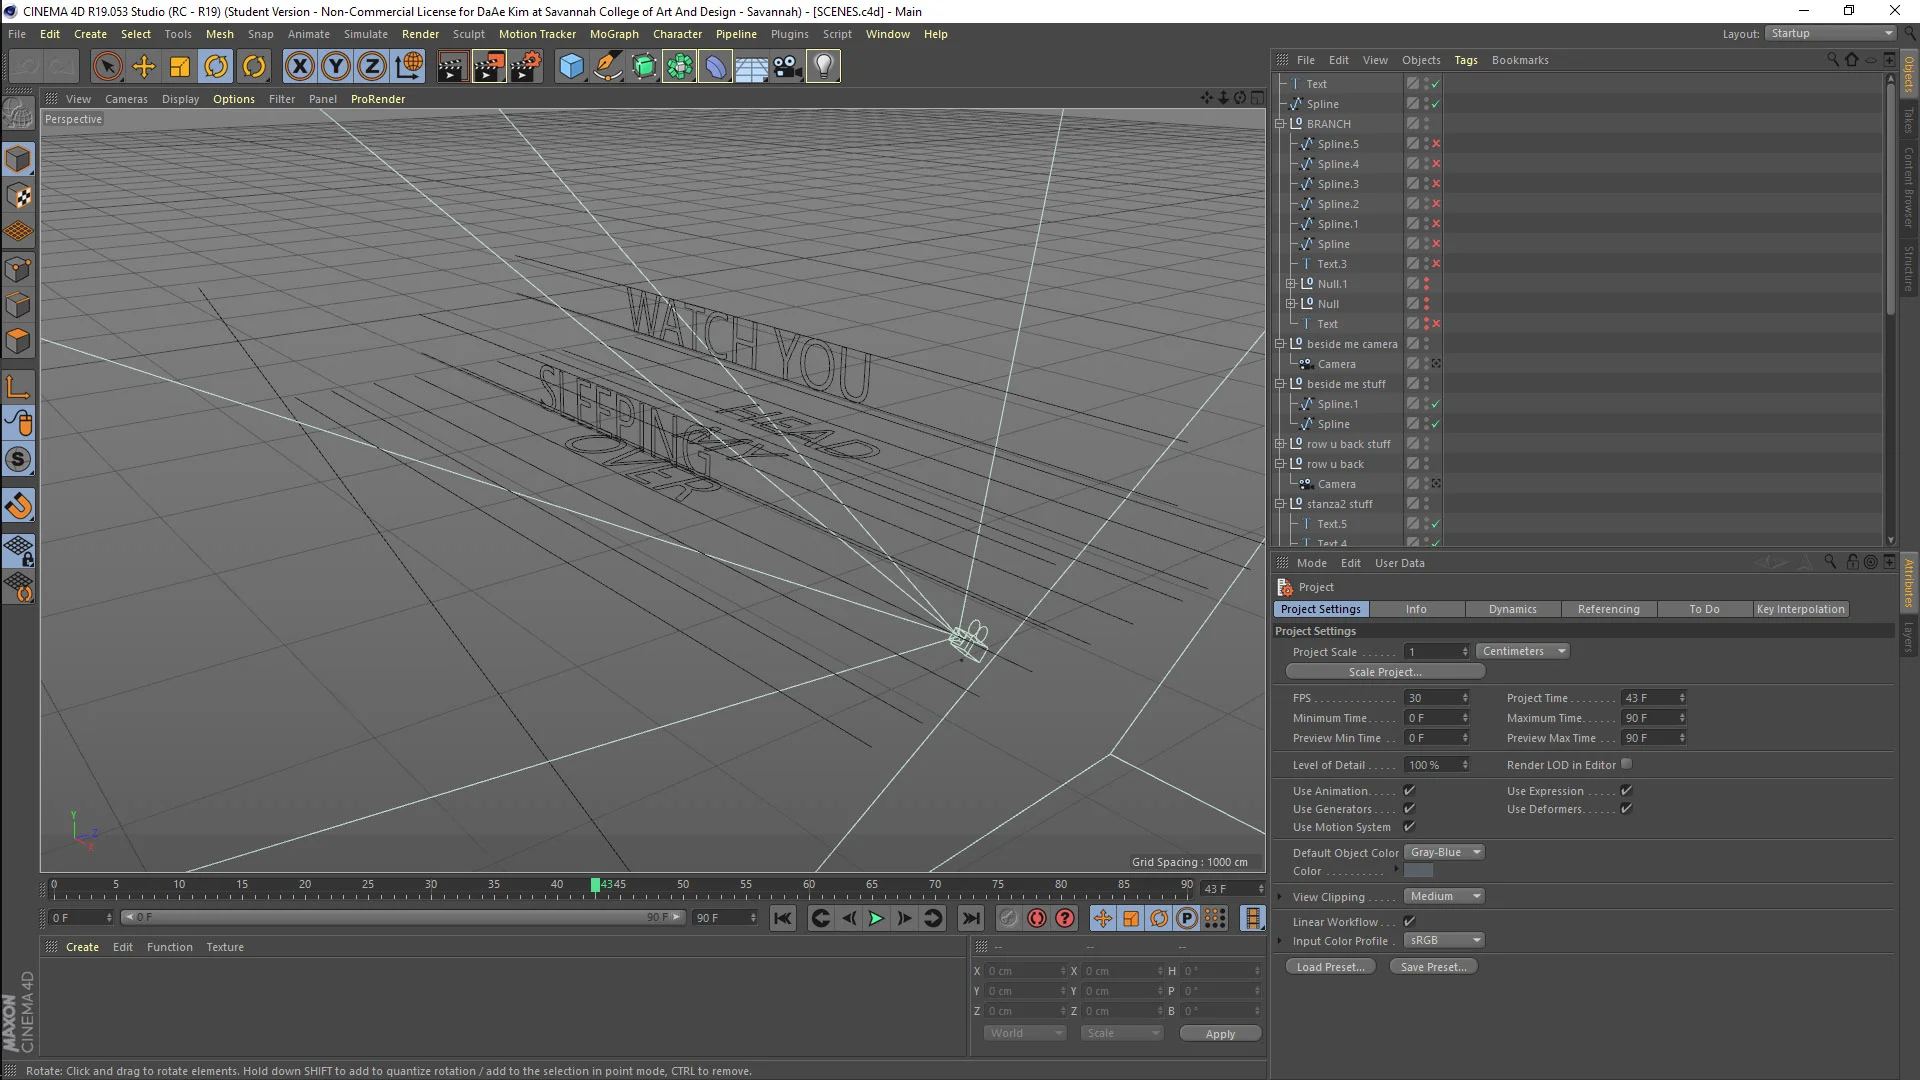Open the Centimeters unit dropdown

coord(1522,651)
